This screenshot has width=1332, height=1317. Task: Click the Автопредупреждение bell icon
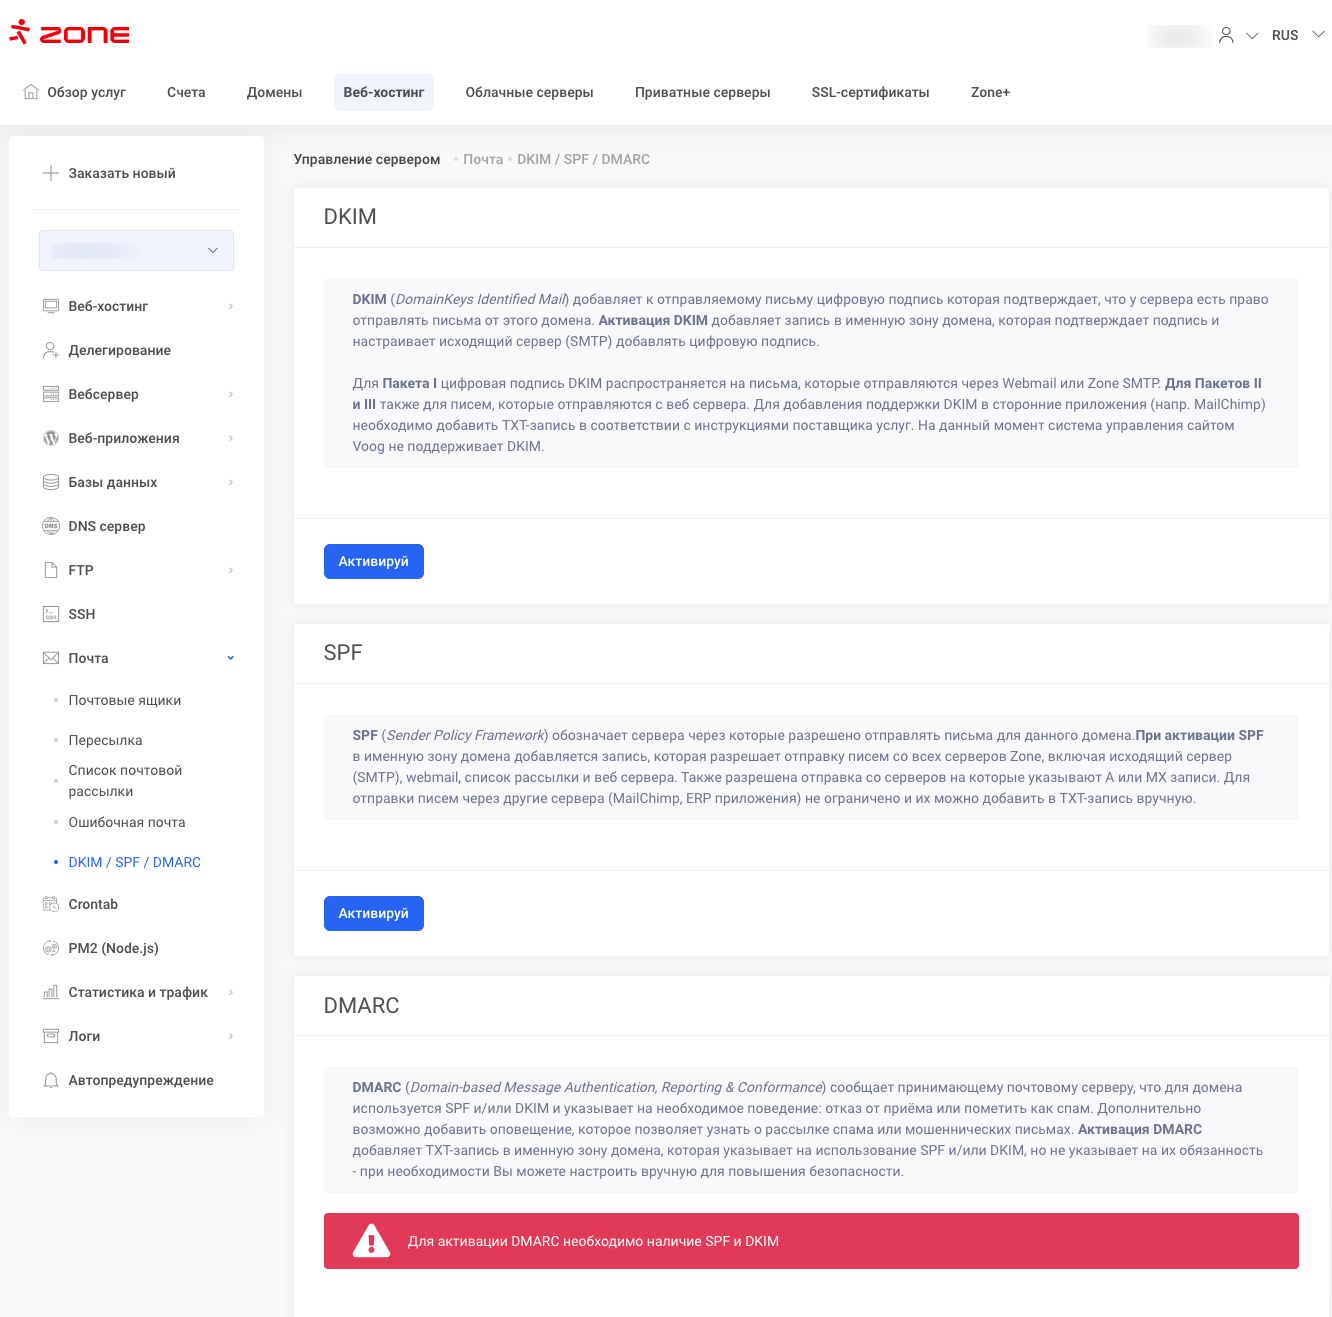[x=51, y=1080]
